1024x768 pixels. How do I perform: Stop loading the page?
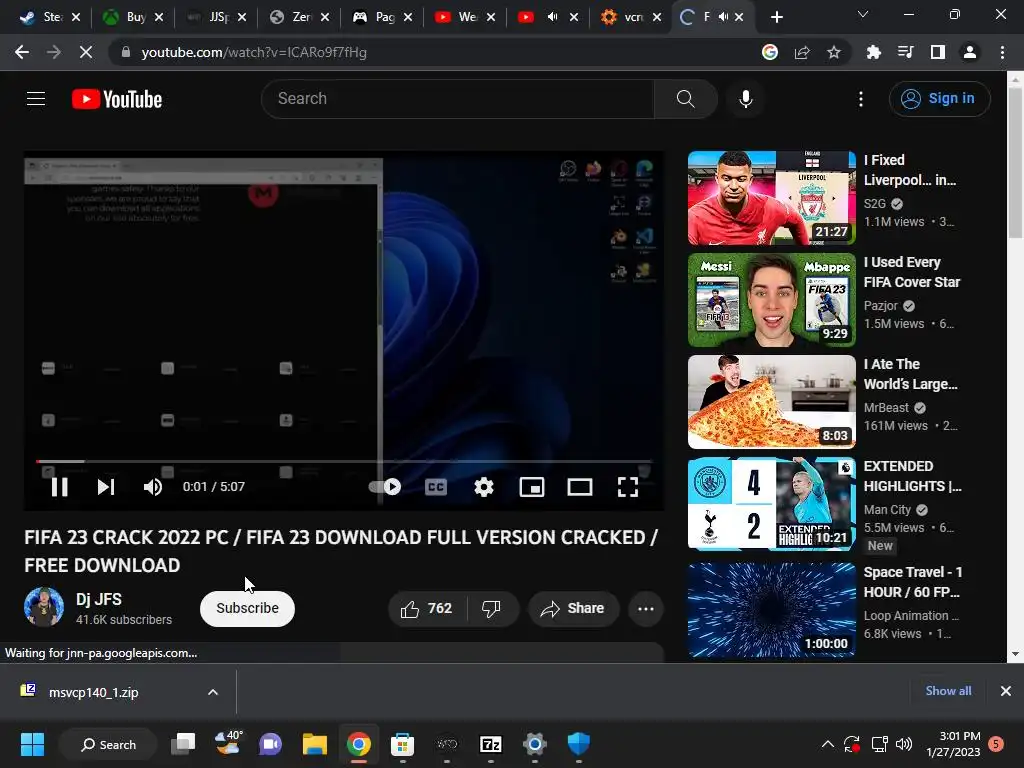coord(86,52)
